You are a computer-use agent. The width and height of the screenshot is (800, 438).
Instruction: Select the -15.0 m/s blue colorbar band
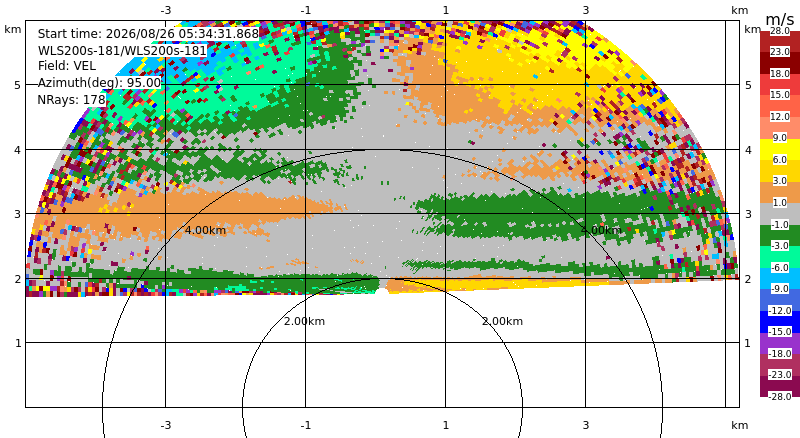pos(780,322)
